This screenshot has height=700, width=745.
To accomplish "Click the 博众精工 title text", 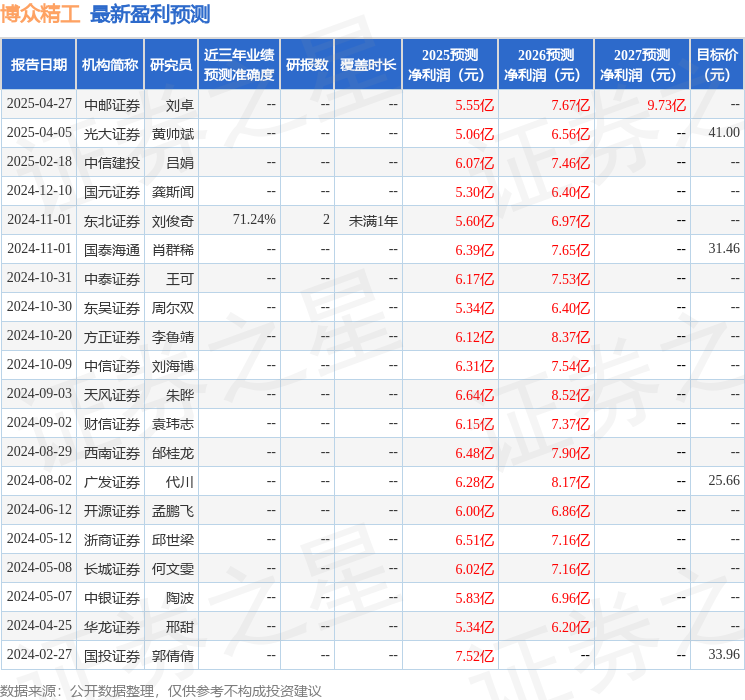I will pos(40,14).
